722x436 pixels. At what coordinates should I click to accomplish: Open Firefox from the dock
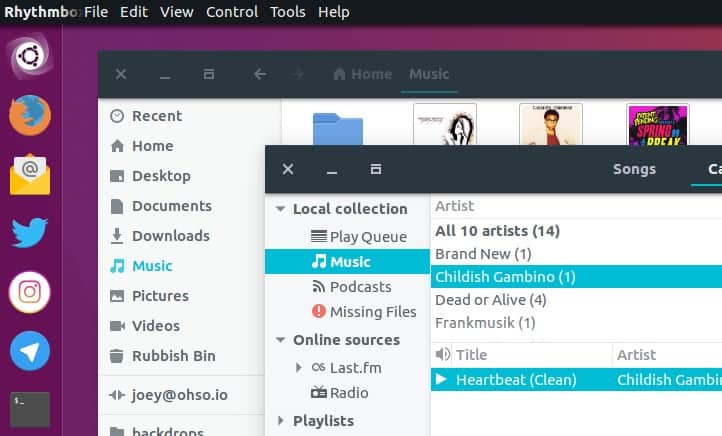[29, 115]
